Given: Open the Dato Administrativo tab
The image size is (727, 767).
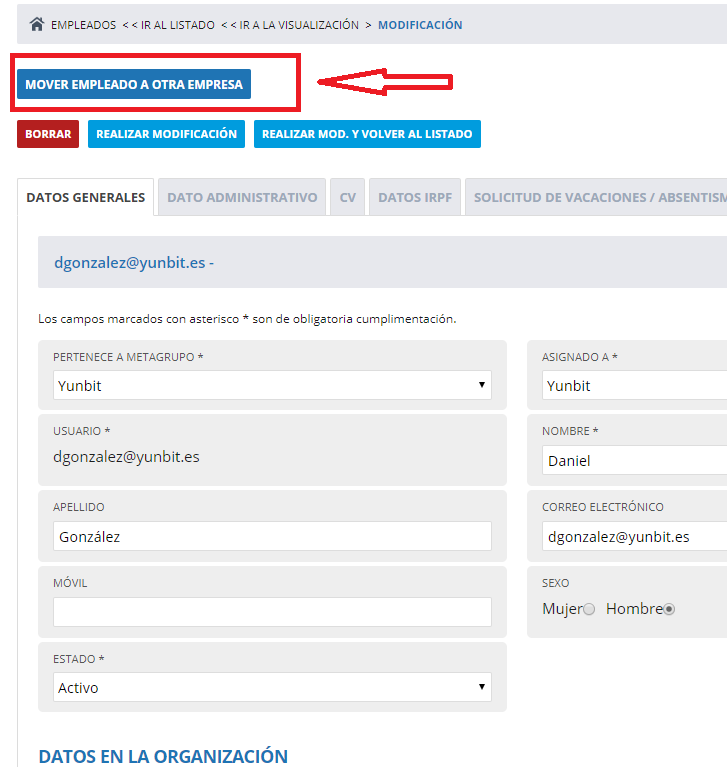Looking at the screenshot, I should (242, 198).
